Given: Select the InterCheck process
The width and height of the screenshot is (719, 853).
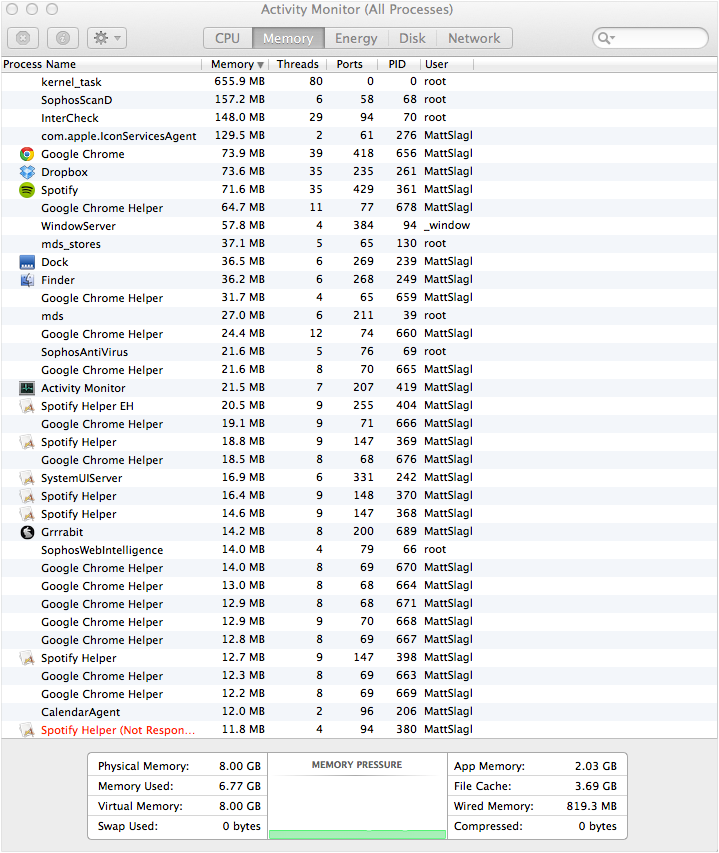Looking at the screenshot, I should (359, 118).
